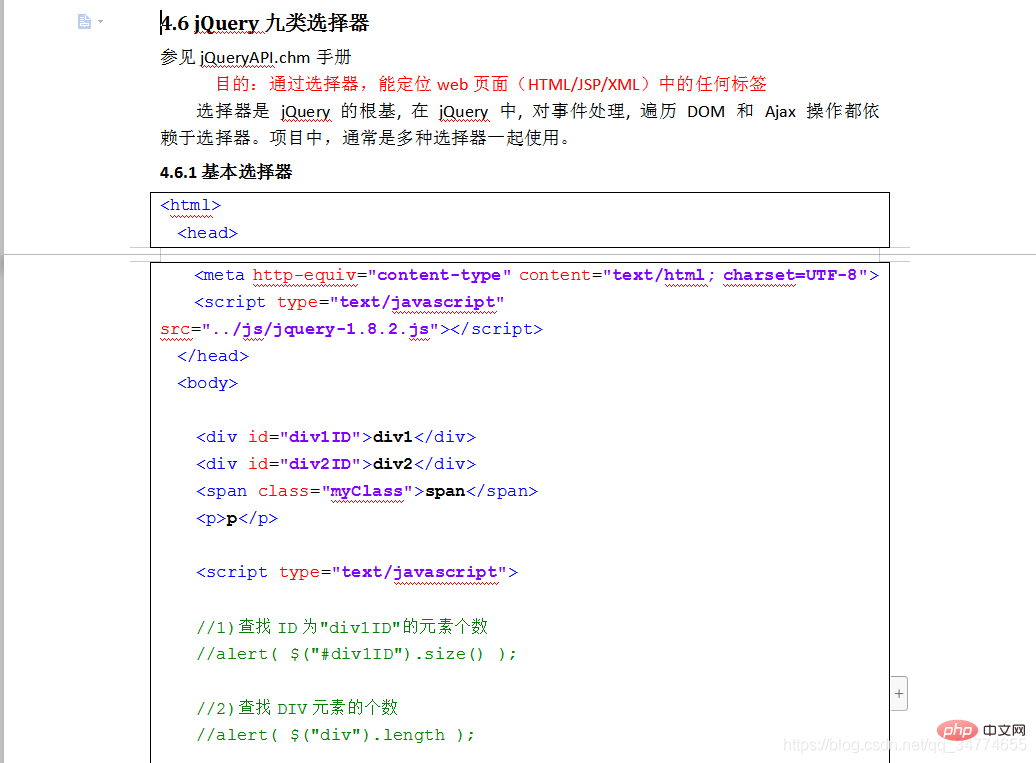Click the div with id "div2ID" code line
Viewport: 1036px width, 763px height.
click(335, 464)
